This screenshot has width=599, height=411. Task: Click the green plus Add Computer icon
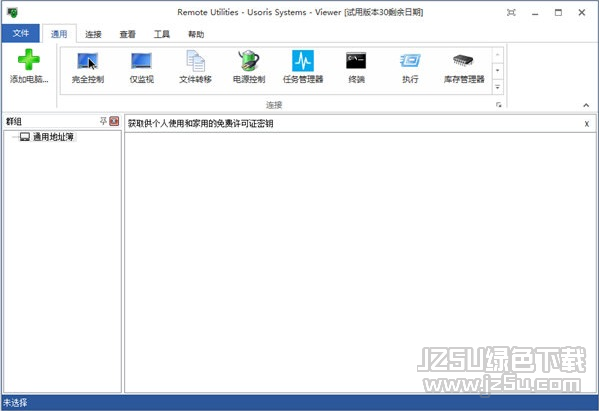pyautogui.click(x=29, y=60)
